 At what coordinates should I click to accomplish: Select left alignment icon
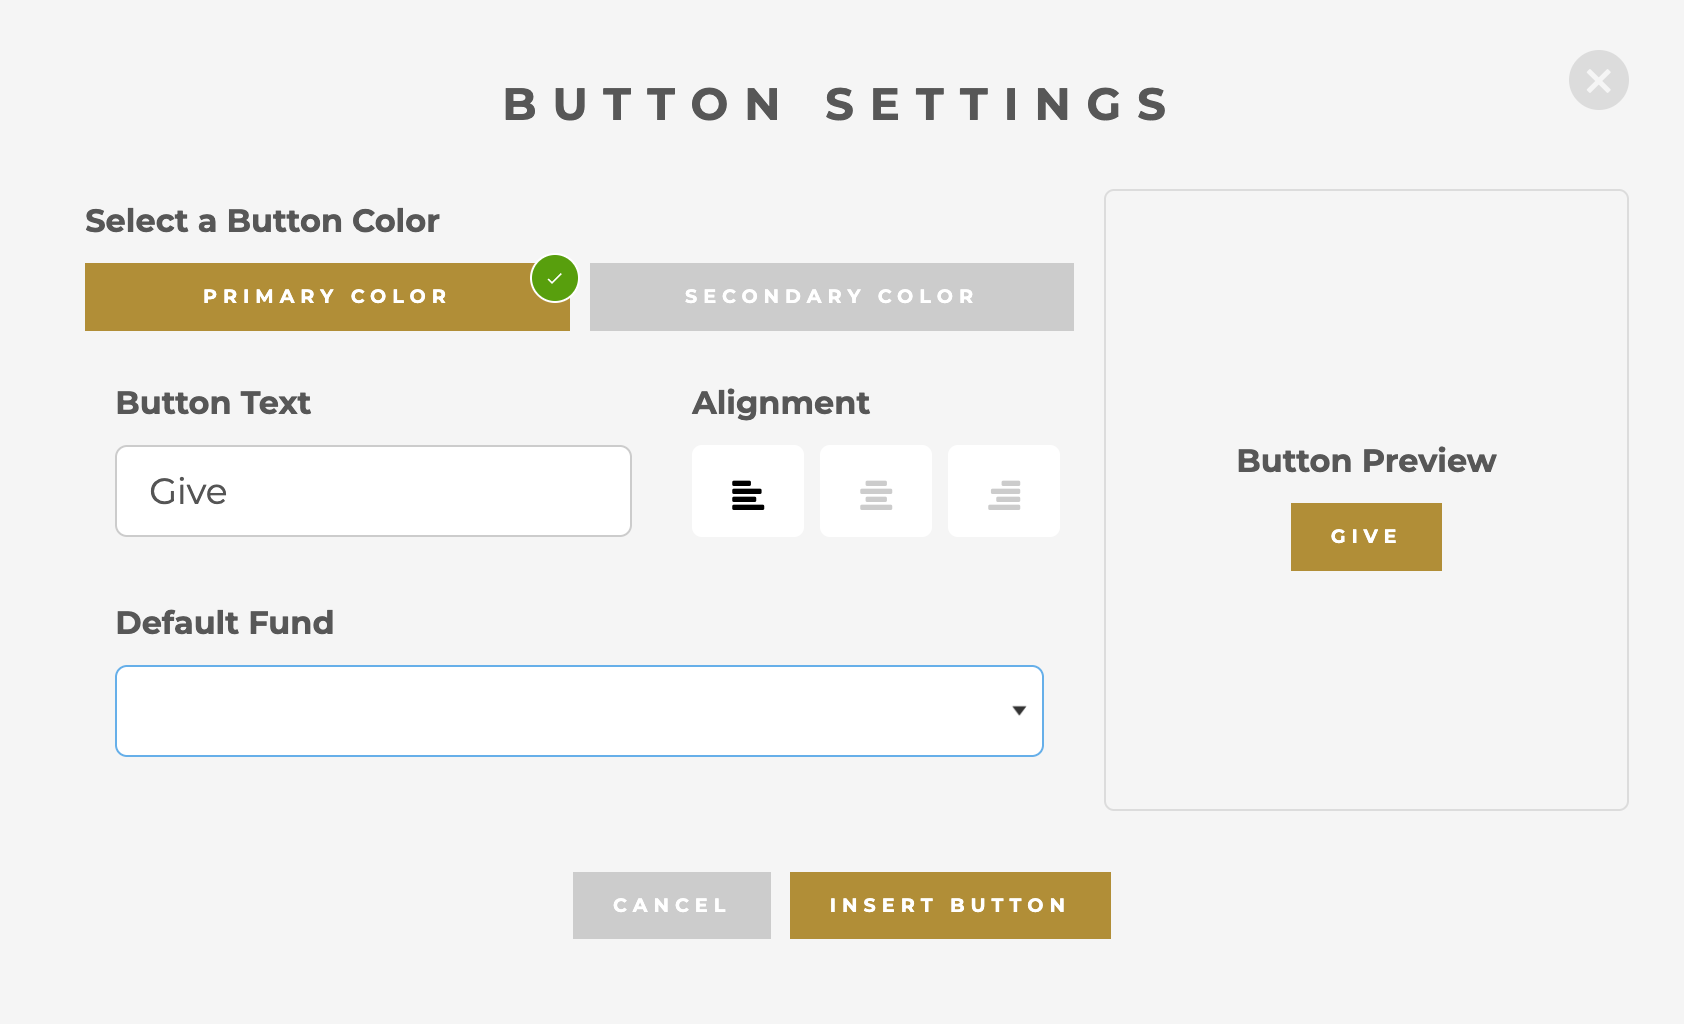(748, 492)
